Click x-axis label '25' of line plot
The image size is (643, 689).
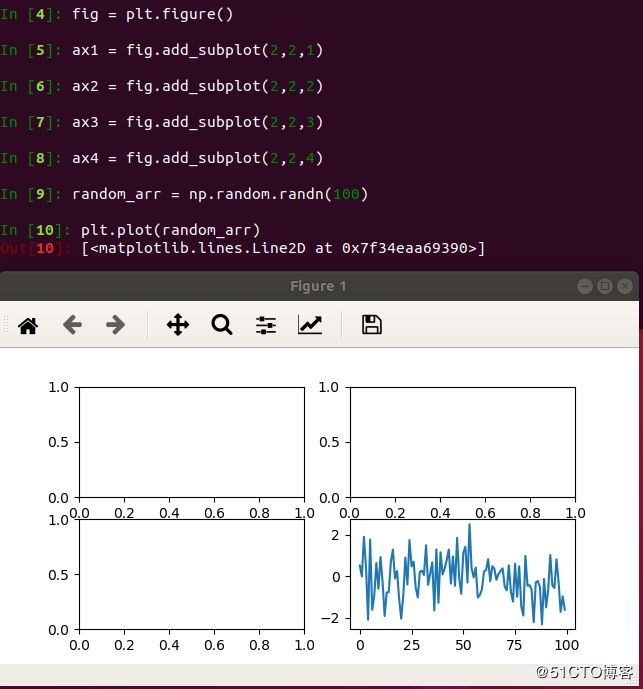[411, 645]
